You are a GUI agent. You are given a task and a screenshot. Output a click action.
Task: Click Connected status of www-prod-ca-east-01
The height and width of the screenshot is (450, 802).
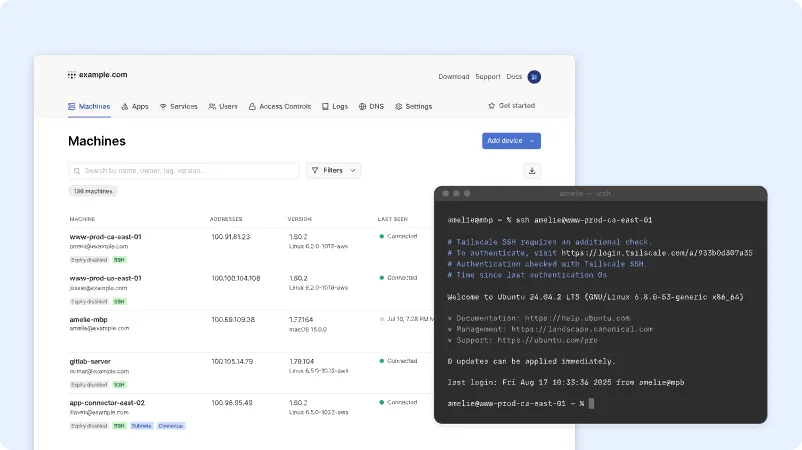coord(398,236)
